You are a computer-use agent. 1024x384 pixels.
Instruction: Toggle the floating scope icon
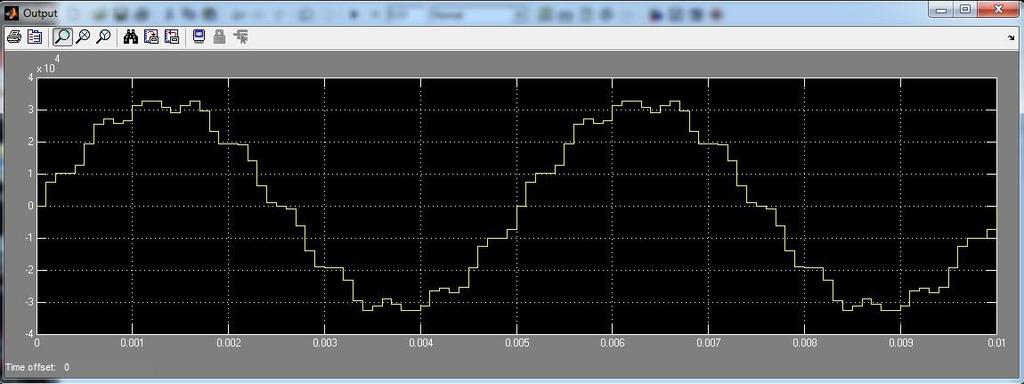click(199, 37)
